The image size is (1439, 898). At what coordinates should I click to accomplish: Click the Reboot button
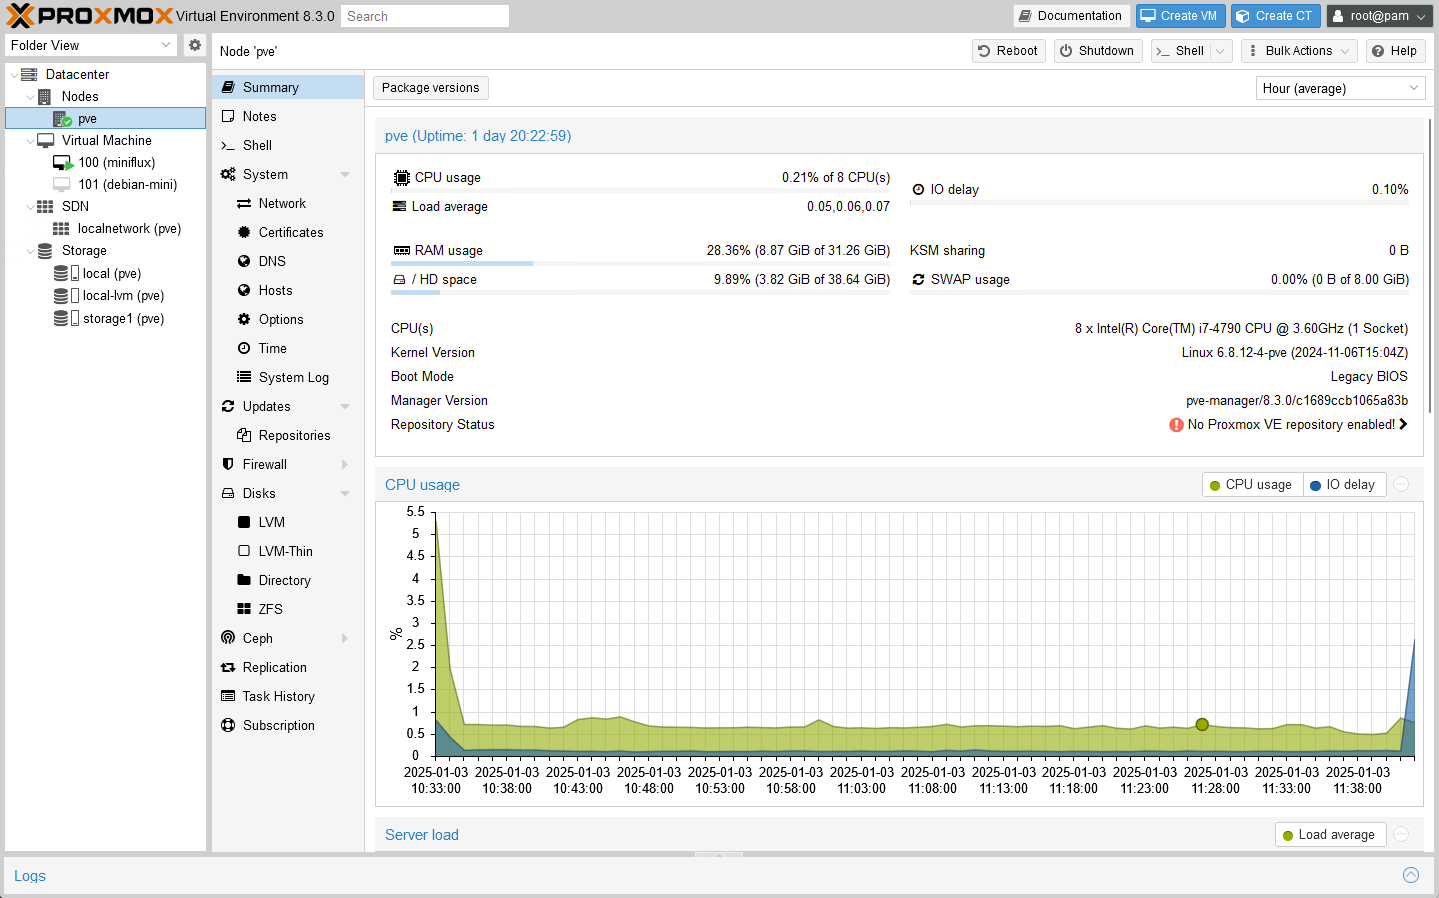[1008, 51]
